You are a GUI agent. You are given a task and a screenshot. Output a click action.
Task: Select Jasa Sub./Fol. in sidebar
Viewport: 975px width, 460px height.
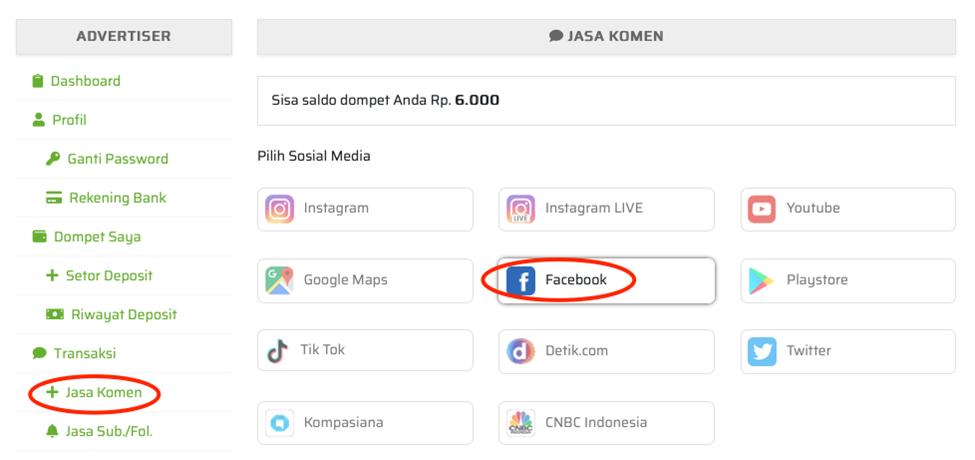click(99, 431)
